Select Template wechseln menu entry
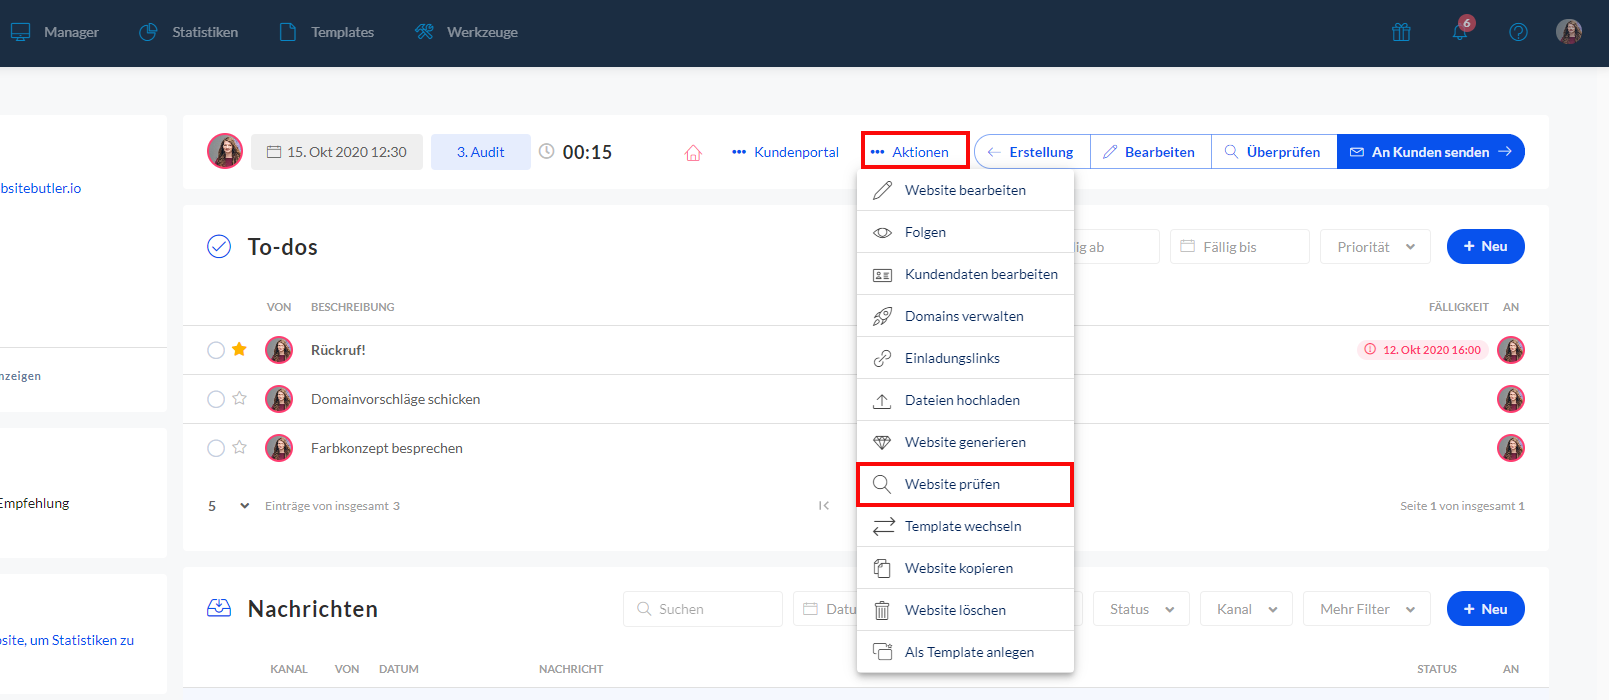 pyautogui.click(x=965, y=526)
